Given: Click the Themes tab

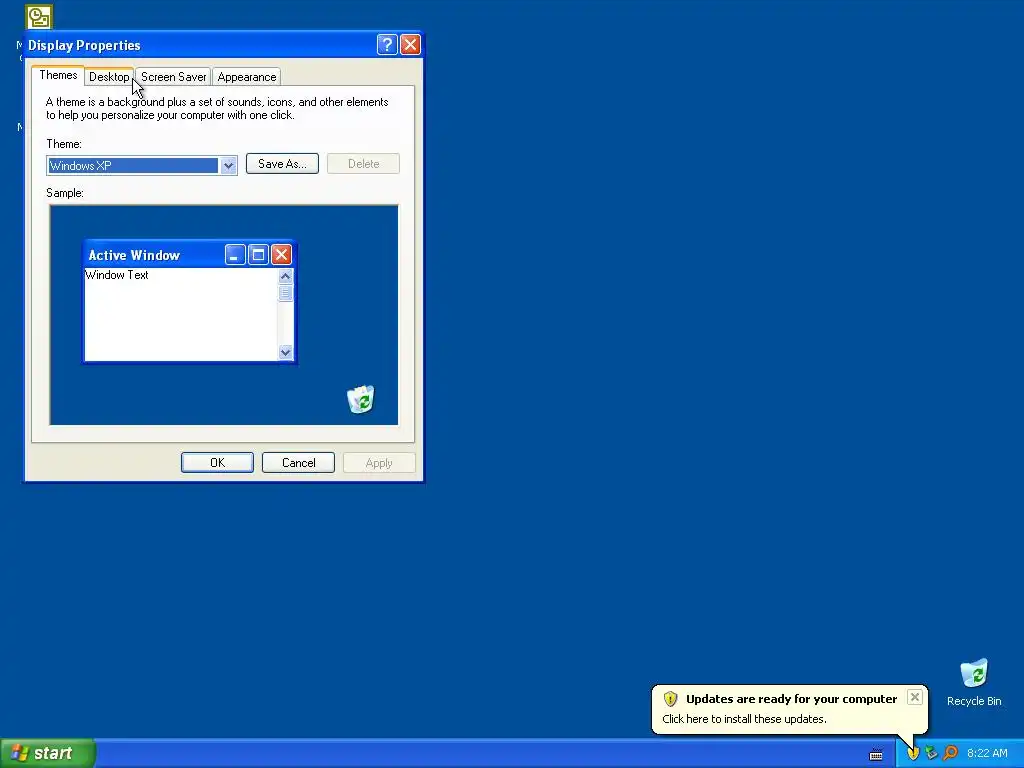Looking at the screenshot, I should pyautogui.click(x=58, y=75).
